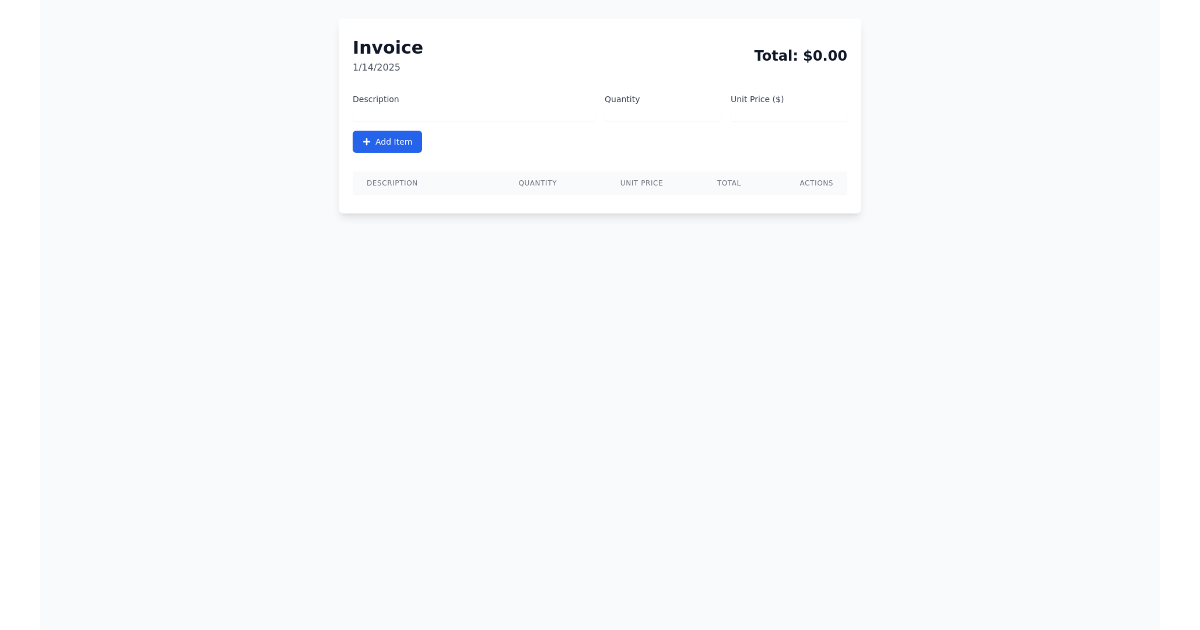Click the invoice card header area
The image size is (1200, 630).
point(600,55)
